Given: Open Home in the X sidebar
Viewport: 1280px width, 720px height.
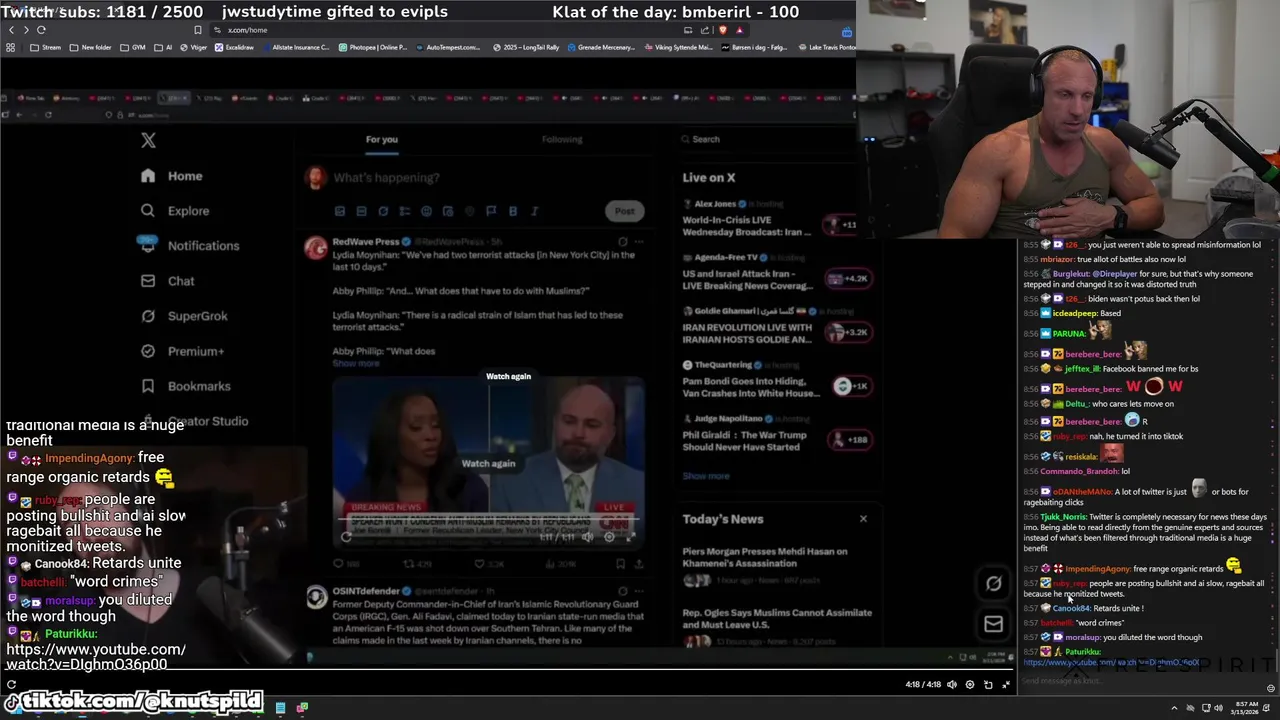Looking at the screenshot, I should tap(172, 176).
